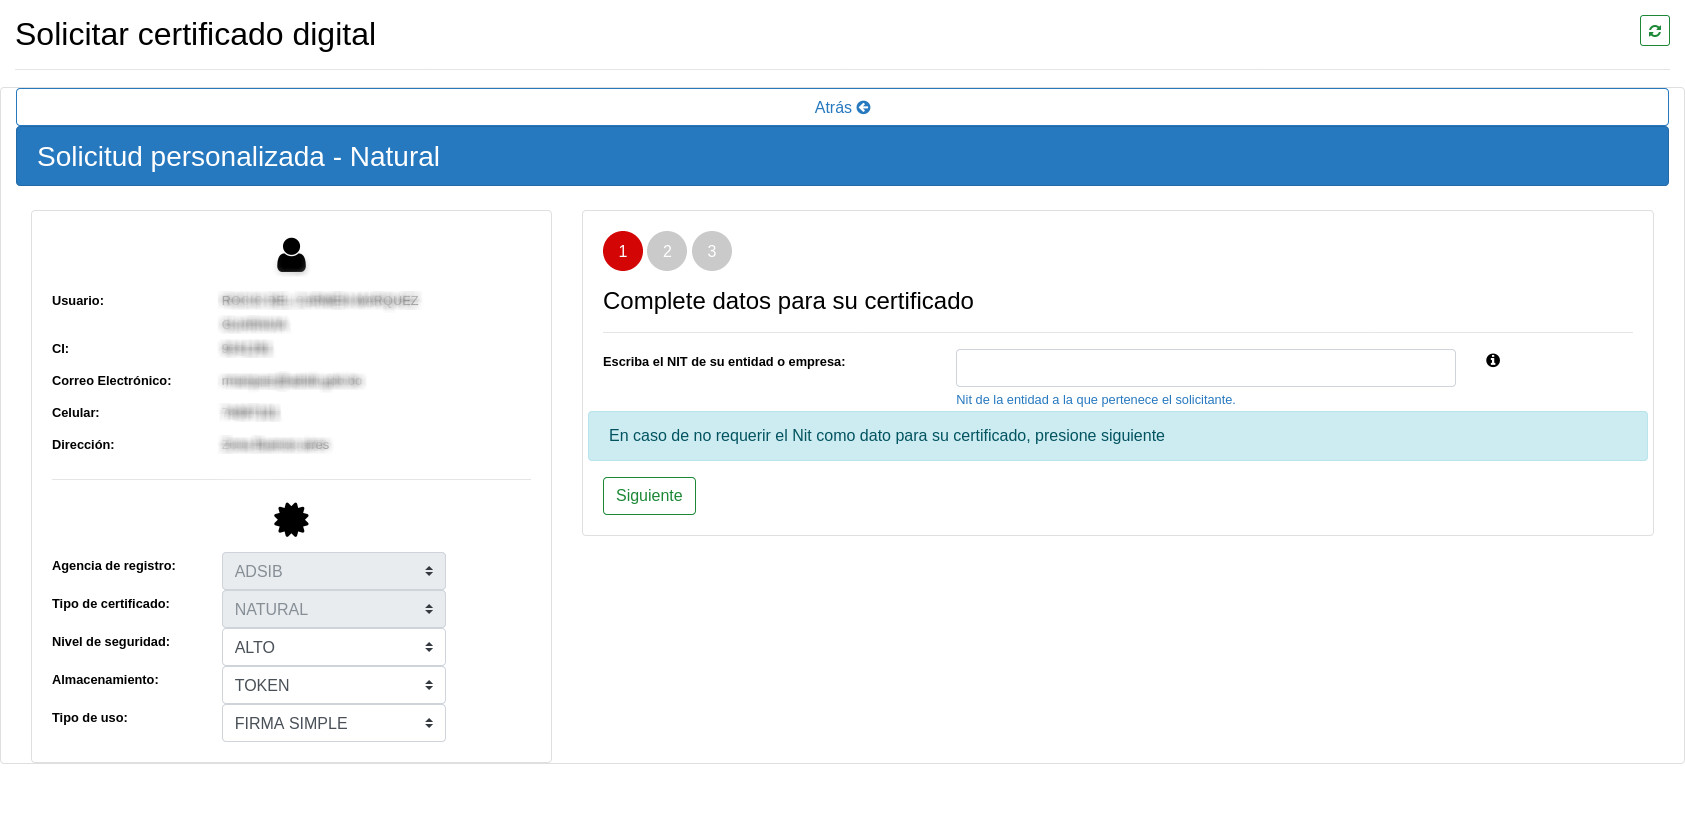The width and height of the screenshot is (1685, 819).
Task: Click the NIT hint text below field
Action: 1095,400
